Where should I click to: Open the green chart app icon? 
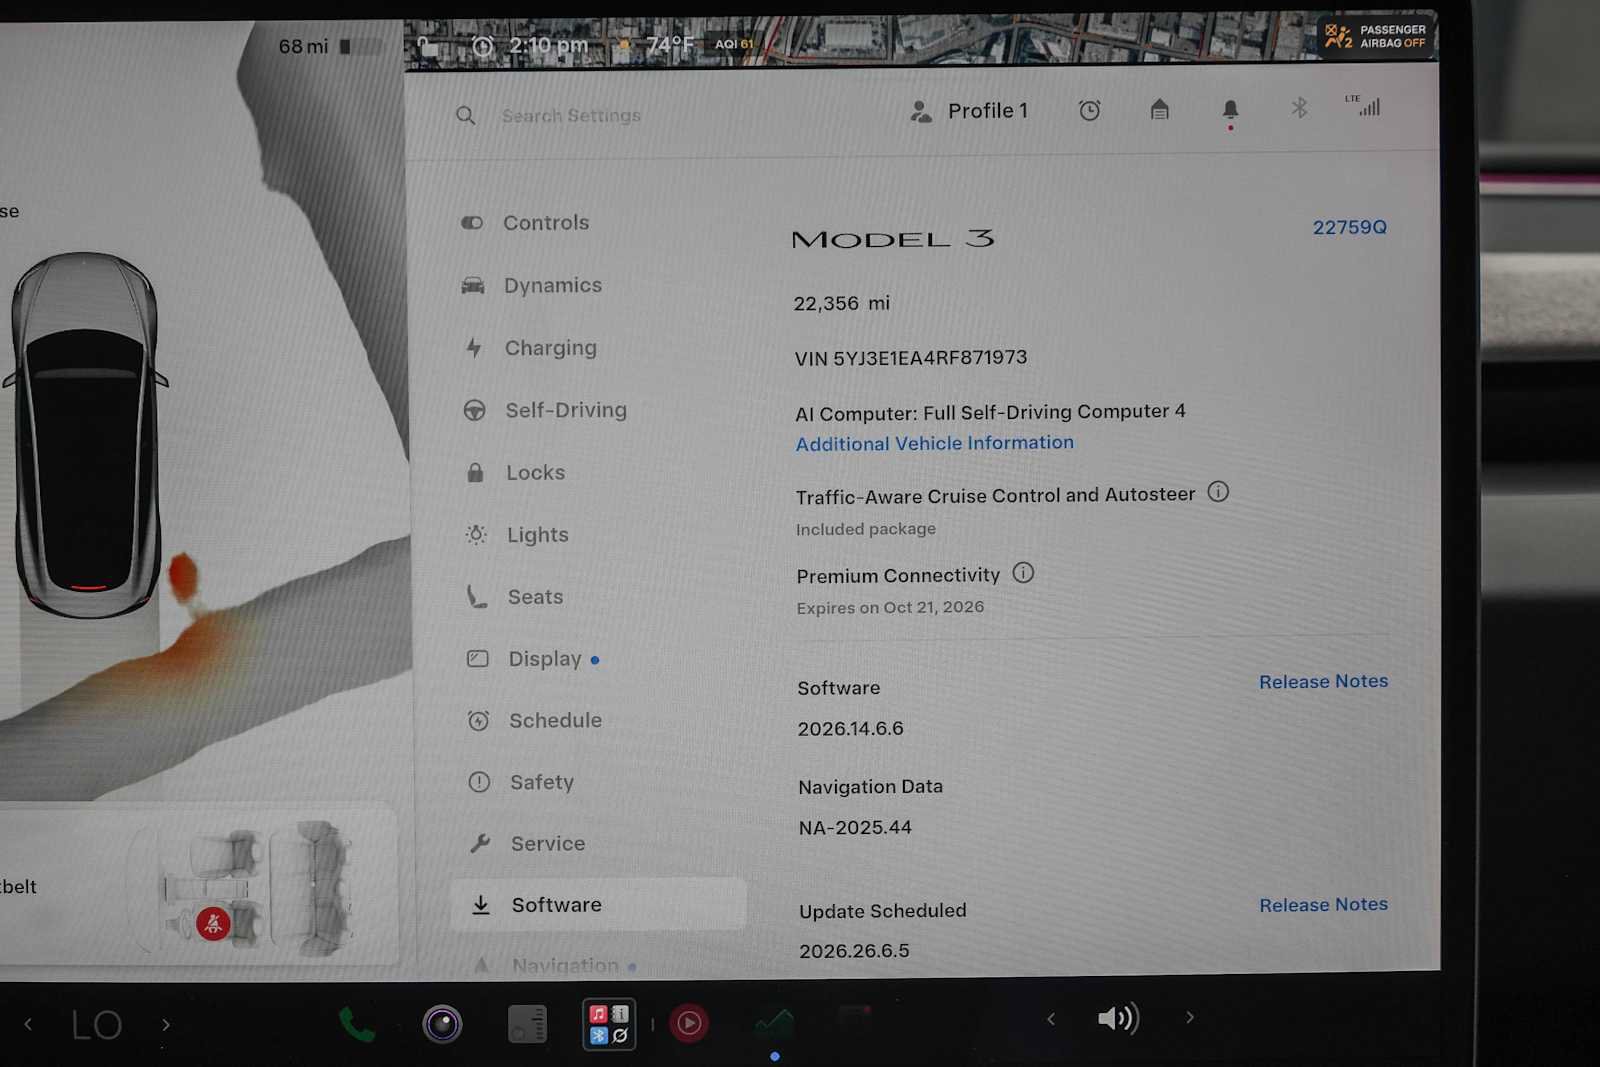[x=774, y=1022]
